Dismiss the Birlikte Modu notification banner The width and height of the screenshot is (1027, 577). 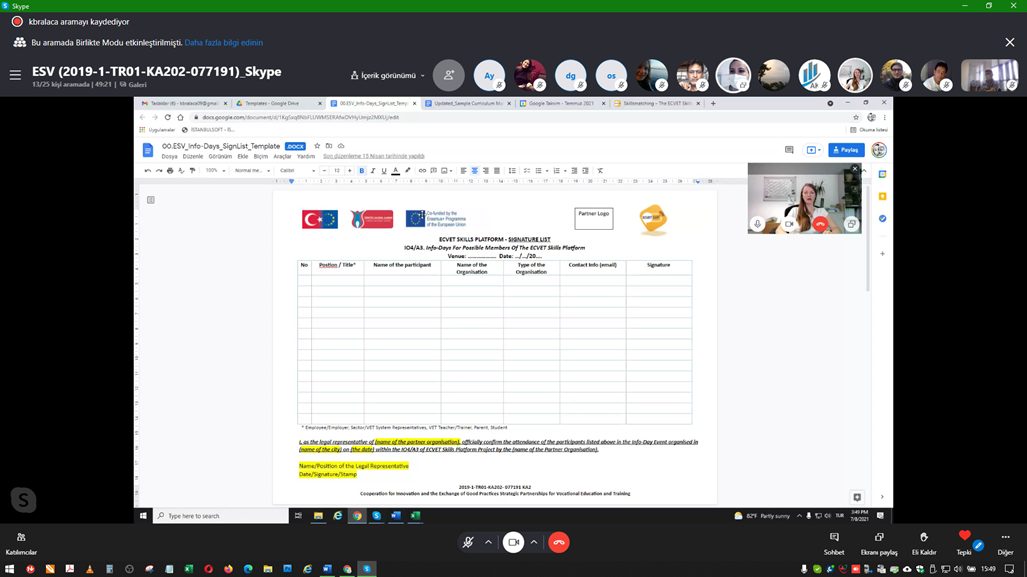click(x=1009, y=43)
